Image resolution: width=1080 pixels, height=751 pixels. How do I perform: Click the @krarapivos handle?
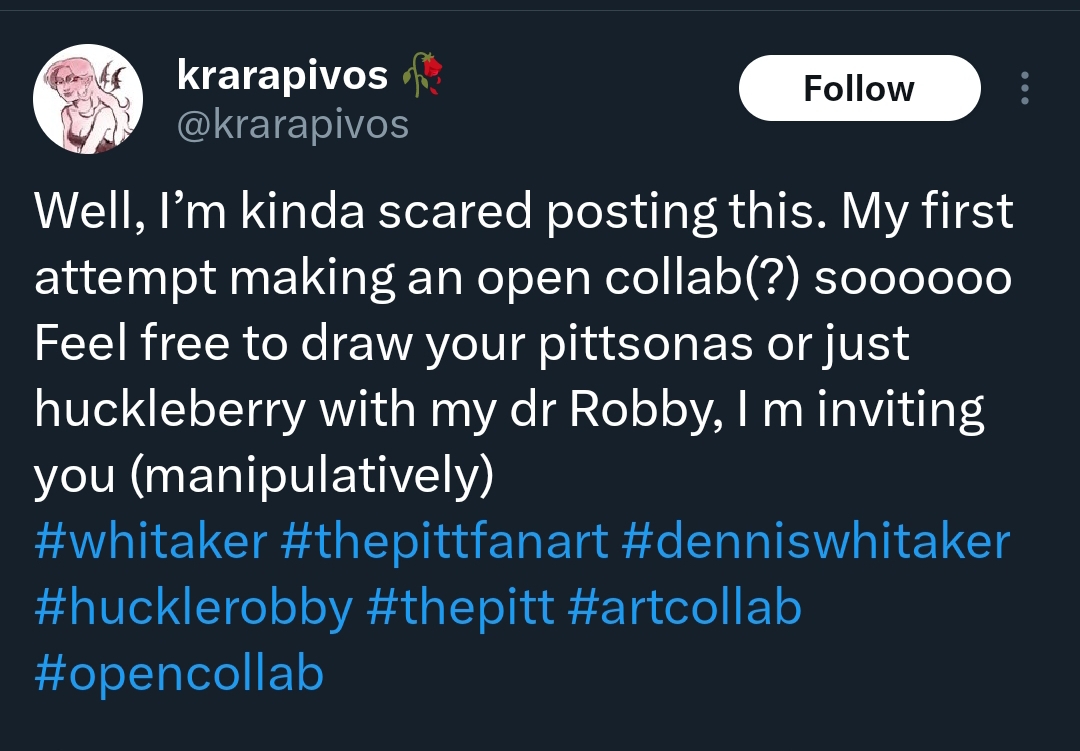click(x=293, y=124)
